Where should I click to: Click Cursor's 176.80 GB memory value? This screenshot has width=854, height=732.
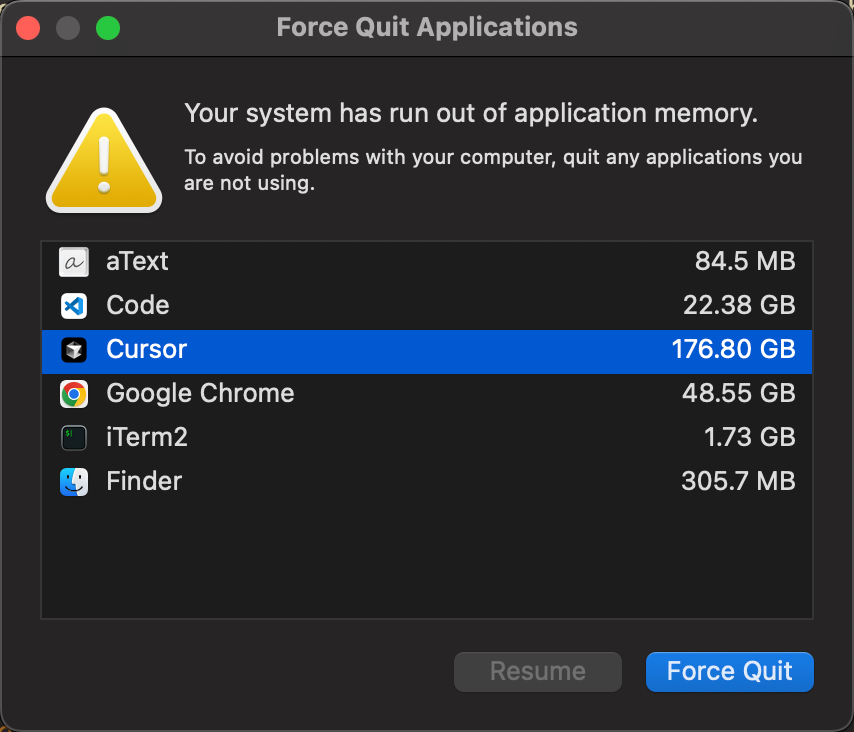pyautogui.click(x=733, y=350)
